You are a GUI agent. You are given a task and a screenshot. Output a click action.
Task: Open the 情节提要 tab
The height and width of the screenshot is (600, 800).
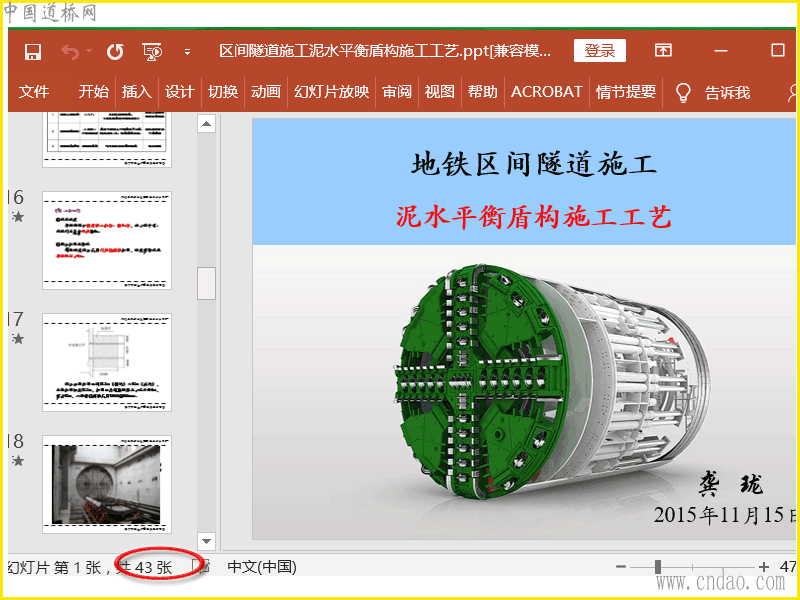tap(626, 92)
